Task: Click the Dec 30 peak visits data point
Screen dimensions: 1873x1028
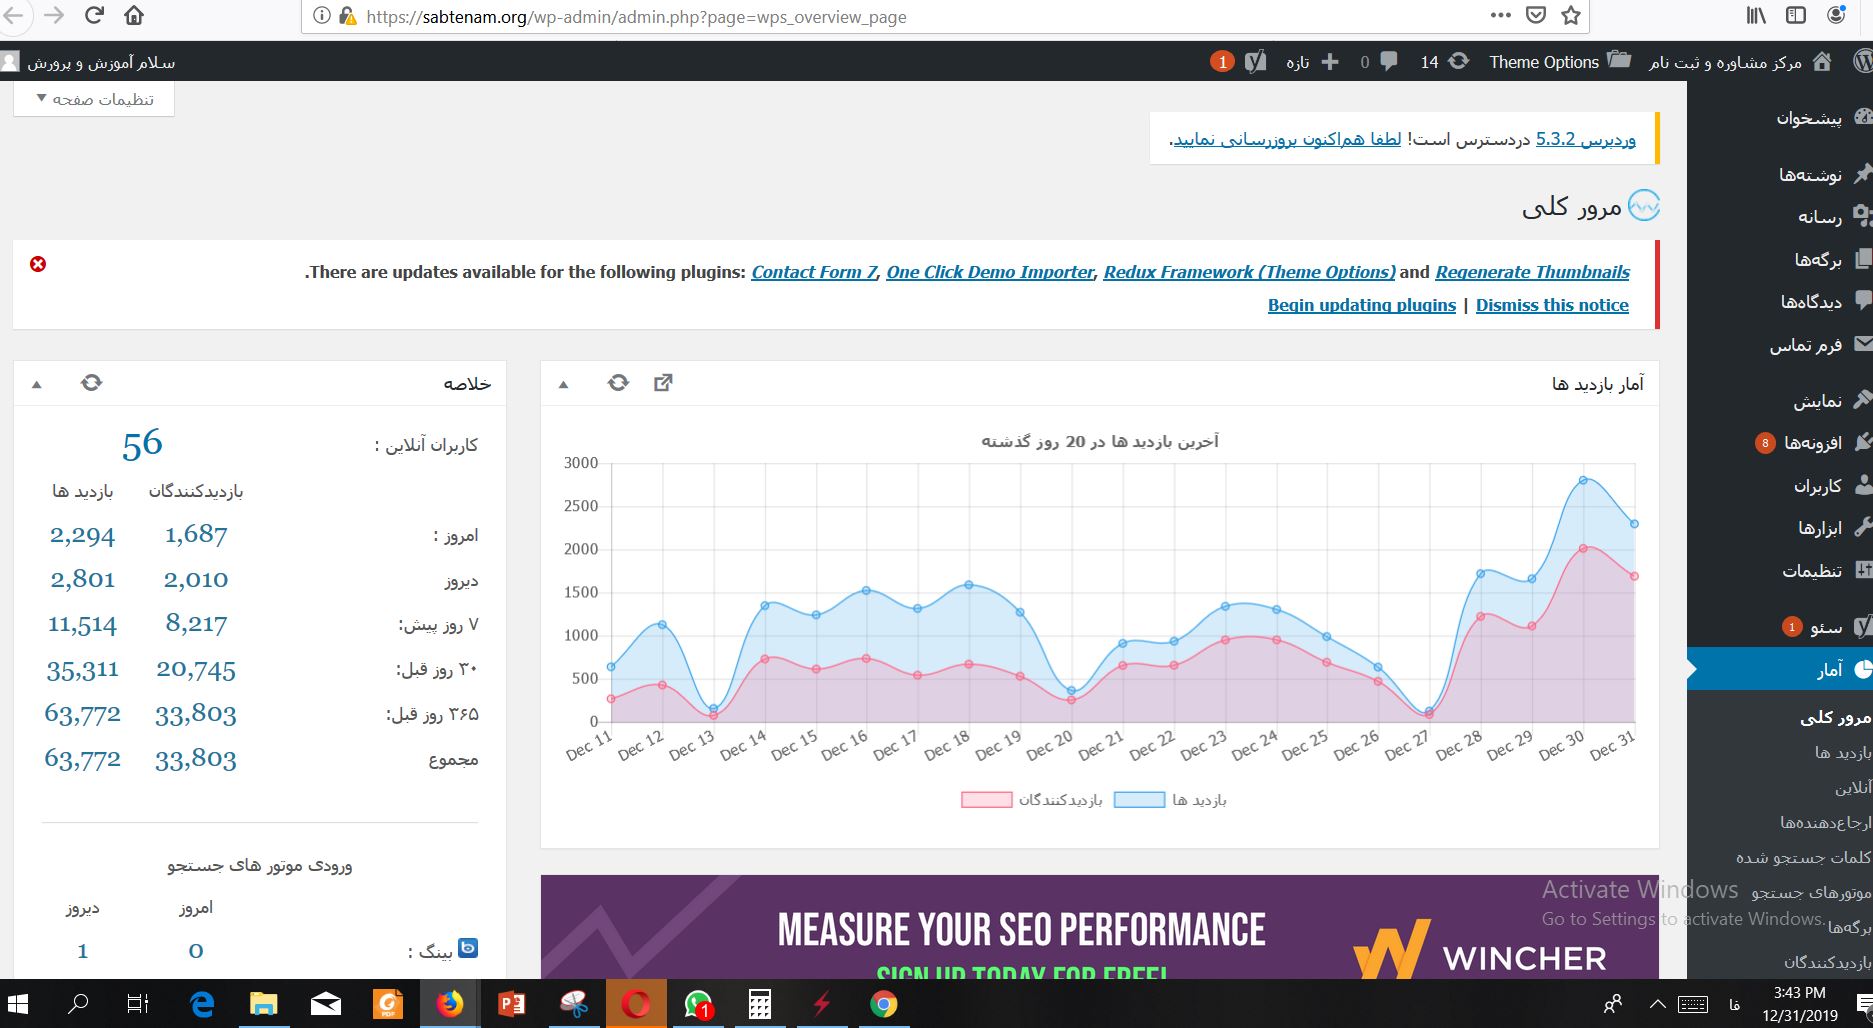Action: click(x=1583, y=480)
